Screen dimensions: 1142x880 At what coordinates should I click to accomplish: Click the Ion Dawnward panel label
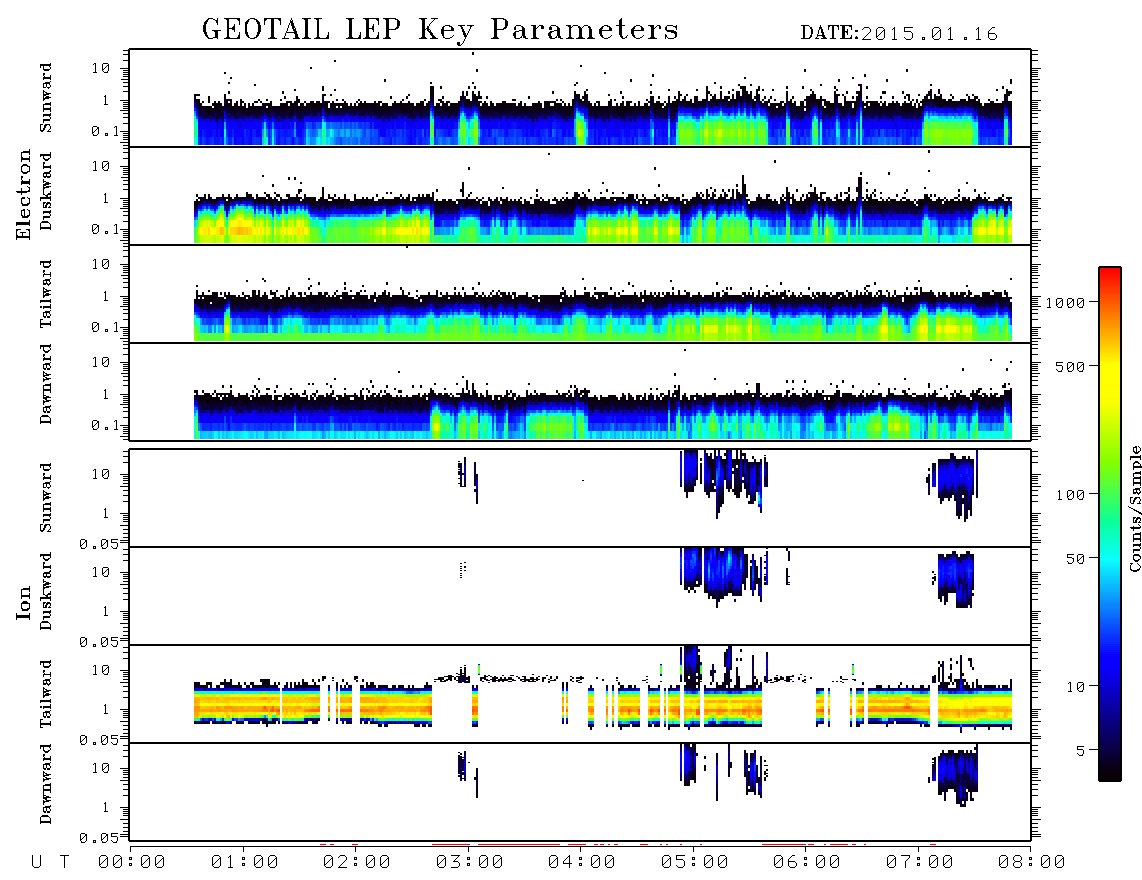tap(45, 784)
